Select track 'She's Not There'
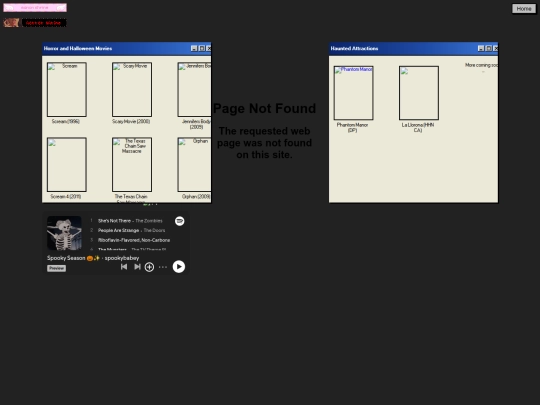Screen dimensions: 540x405 click(x=114, y=221)
